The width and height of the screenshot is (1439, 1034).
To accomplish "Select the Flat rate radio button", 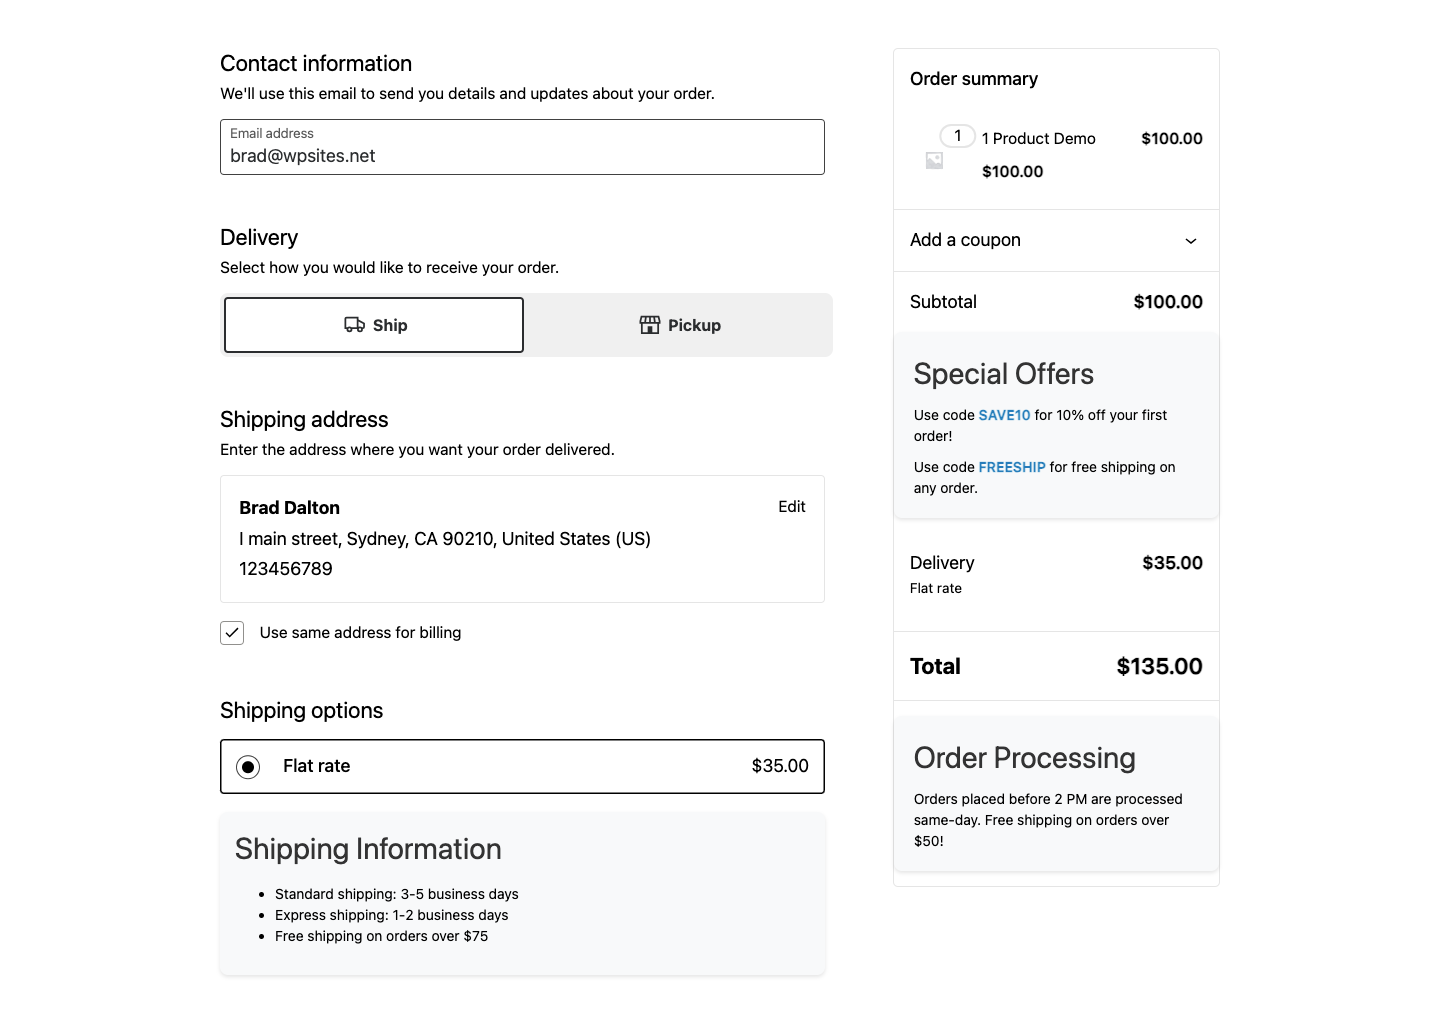I will [x=248, y=767].
